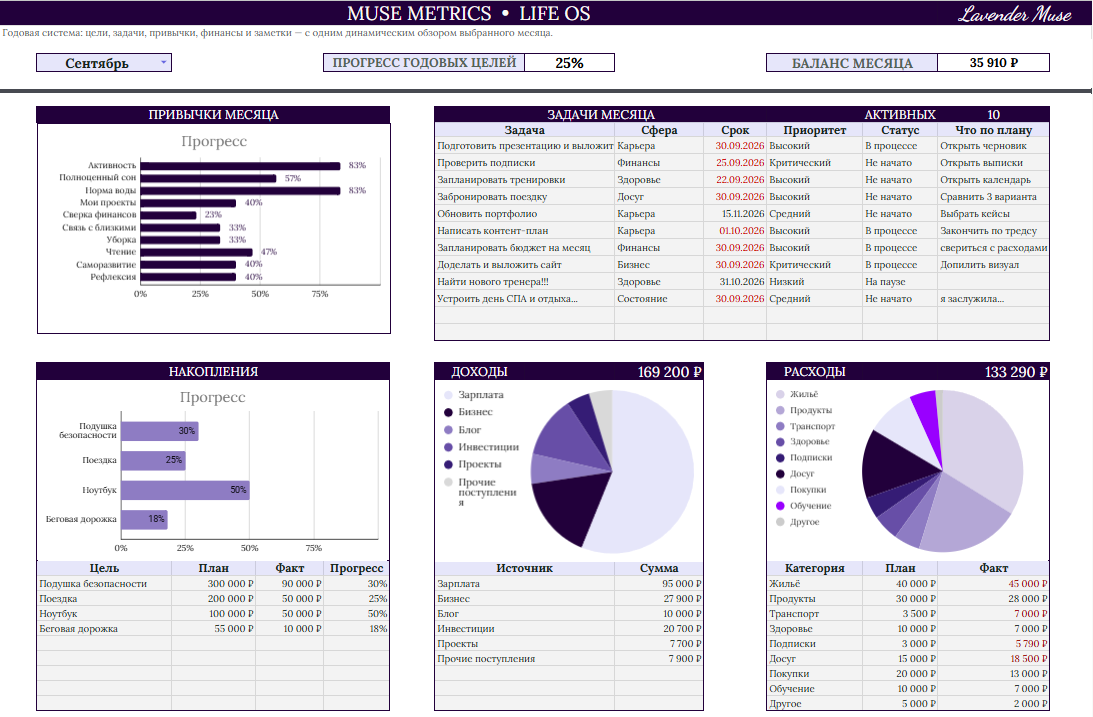Viewport: 1093px width, 717px height.
Task: Click the Обучение legend dot in Расходы
Action: coord(780,506)
